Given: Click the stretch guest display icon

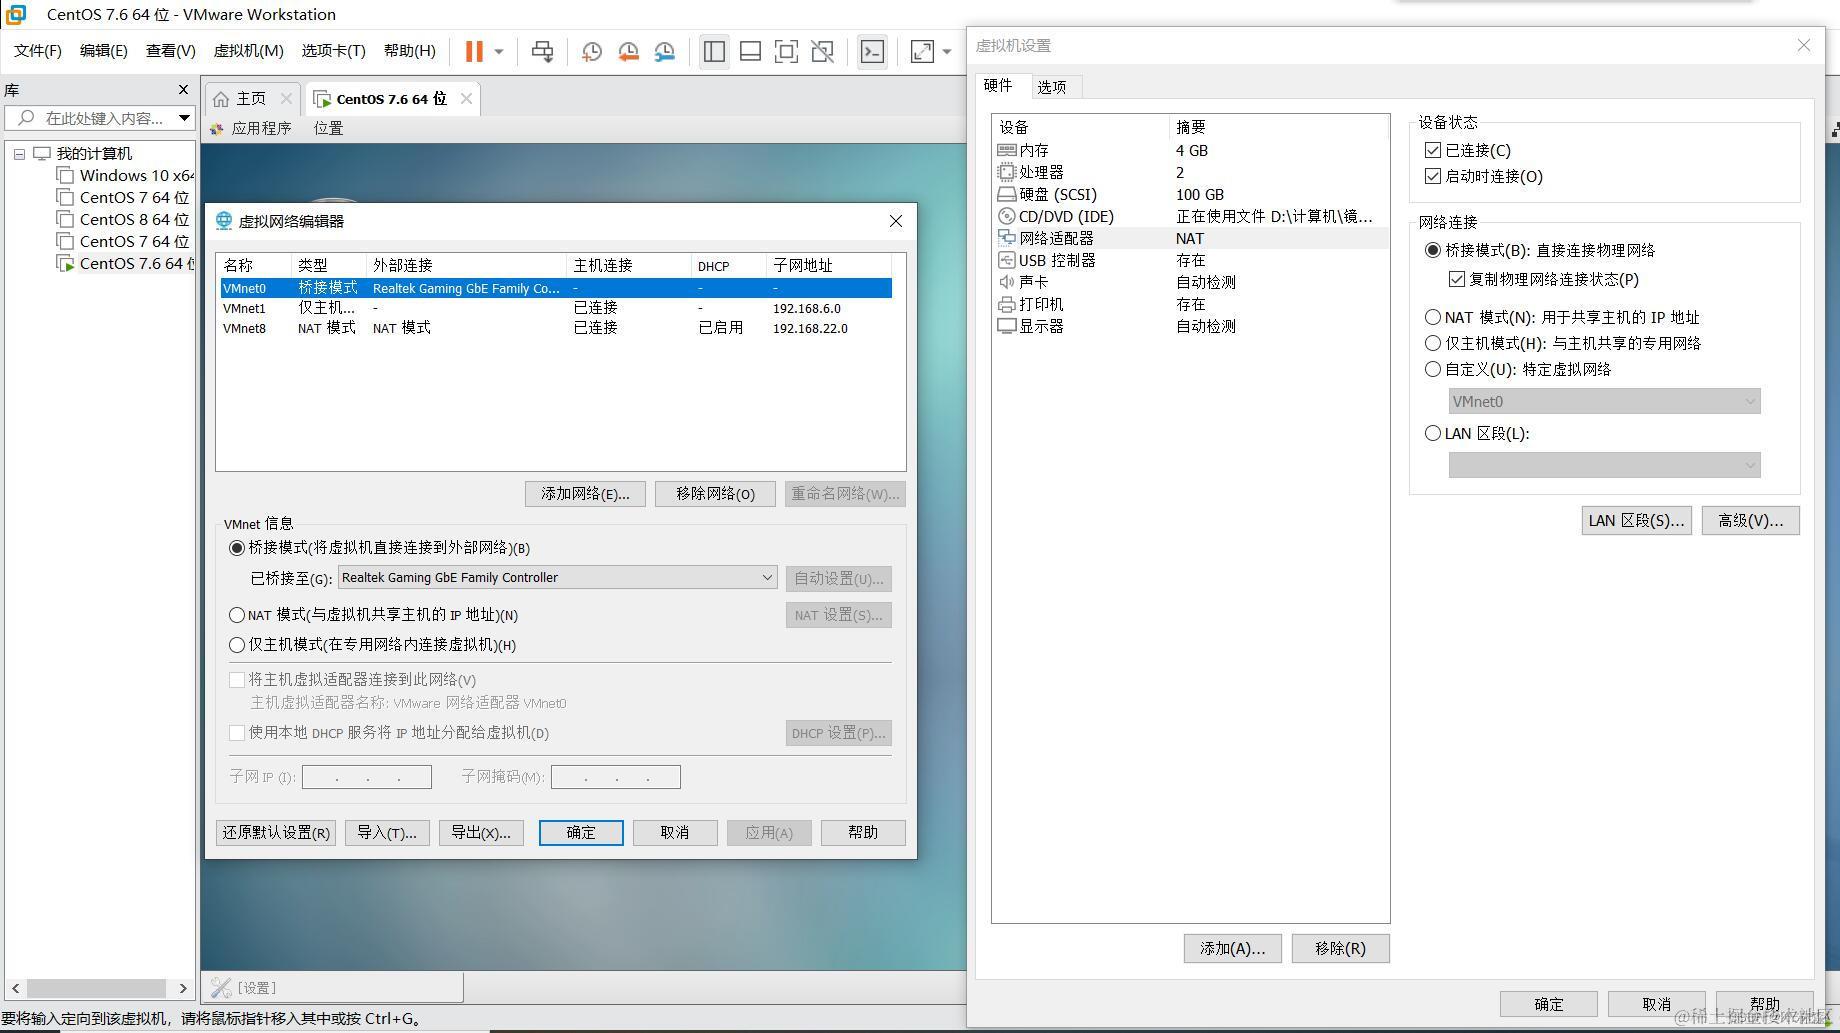Looking at the screenshot, I should tap(922, 51).
